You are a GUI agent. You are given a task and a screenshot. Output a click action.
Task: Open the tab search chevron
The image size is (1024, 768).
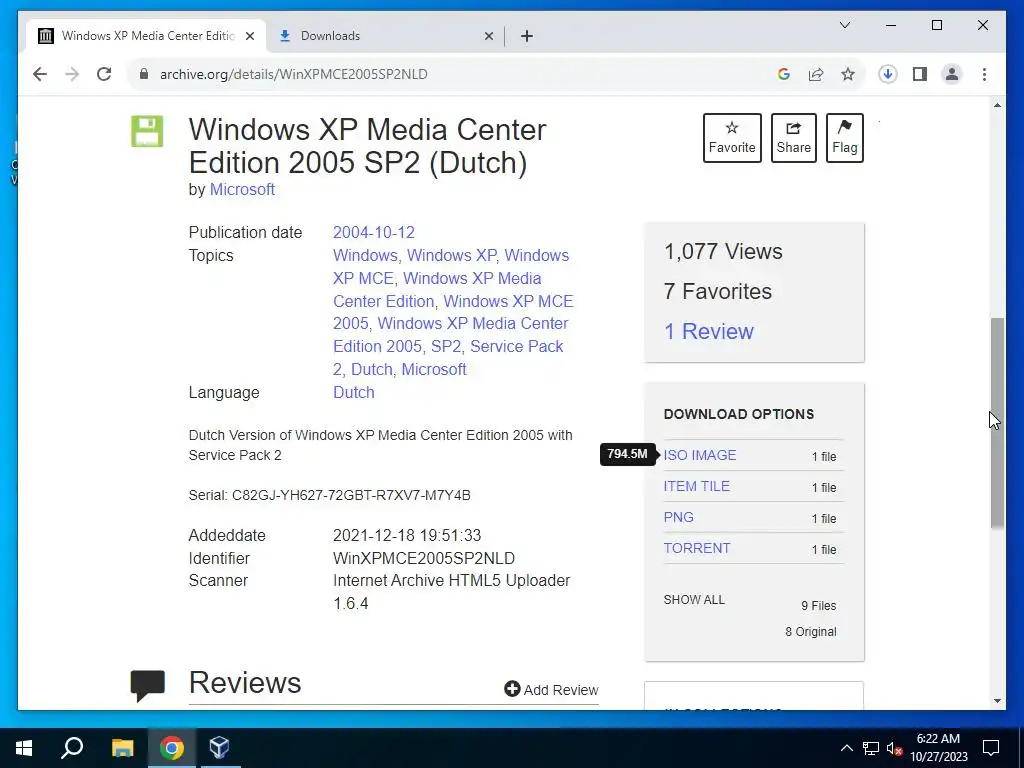point(844,25)
